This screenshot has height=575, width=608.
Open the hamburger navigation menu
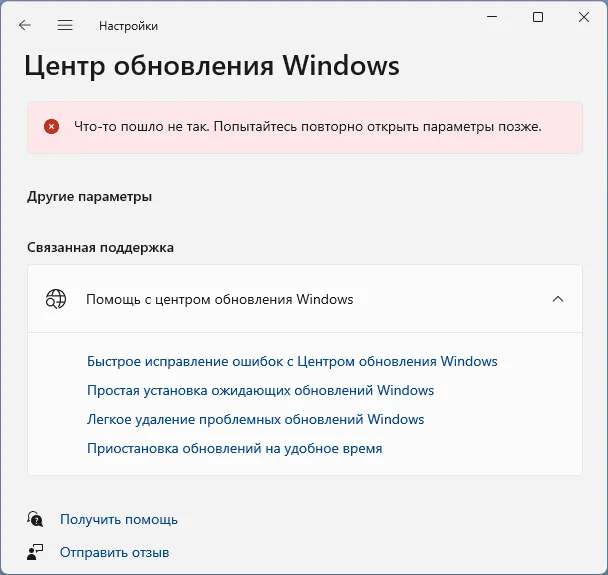coord(65,25)
